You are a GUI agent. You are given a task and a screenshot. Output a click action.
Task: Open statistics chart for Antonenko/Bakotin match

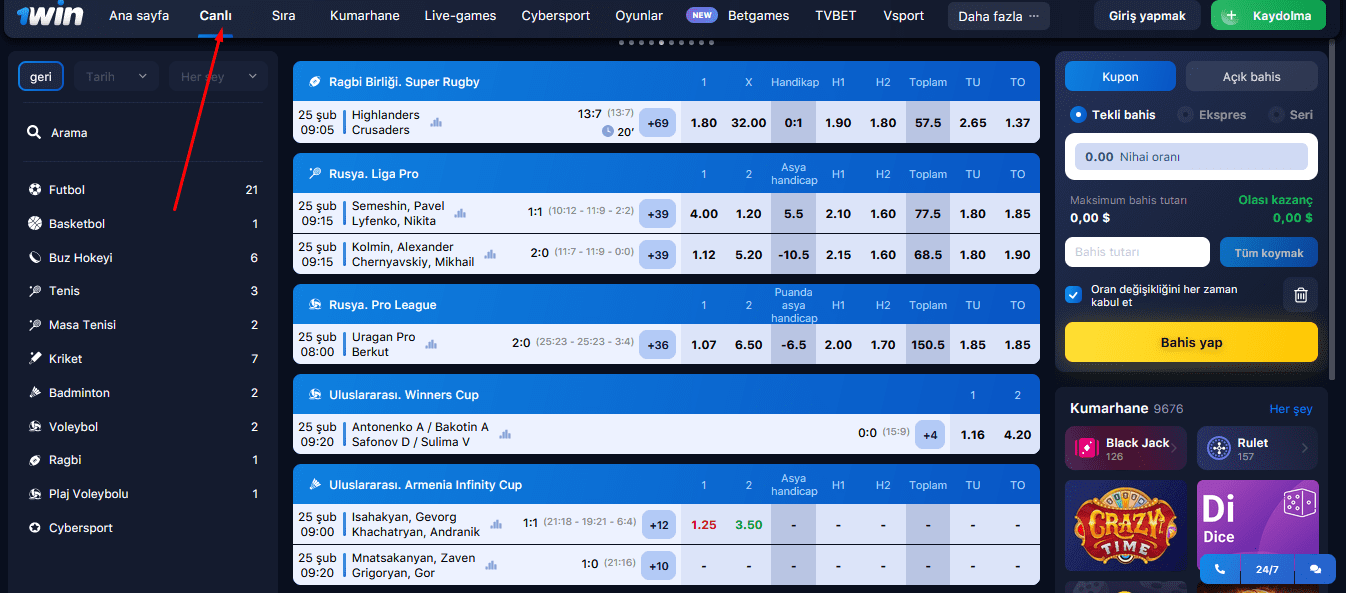pyautogui.click(x=505, y=434)
